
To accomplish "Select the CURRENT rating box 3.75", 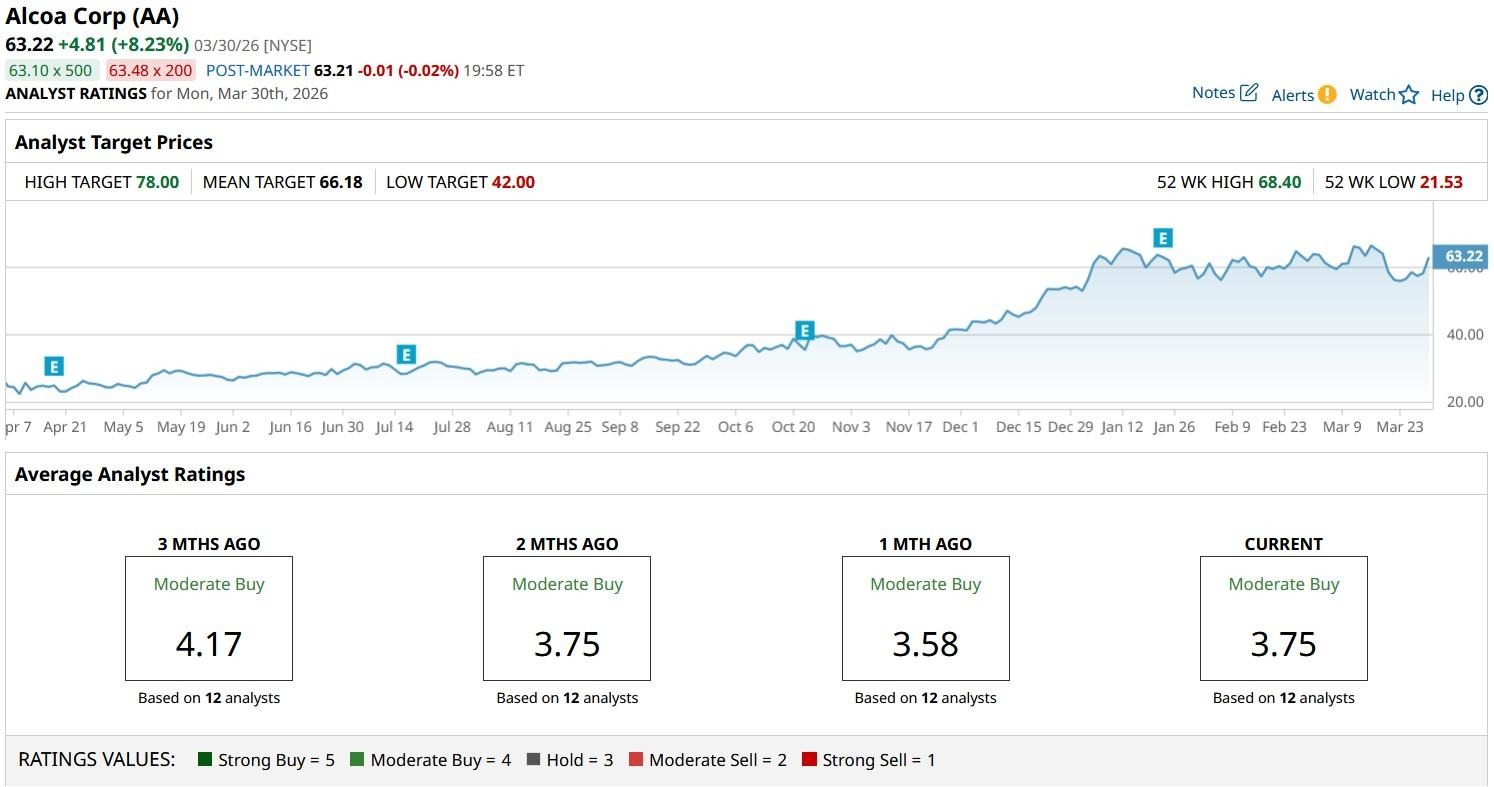I will point(1283,618).
